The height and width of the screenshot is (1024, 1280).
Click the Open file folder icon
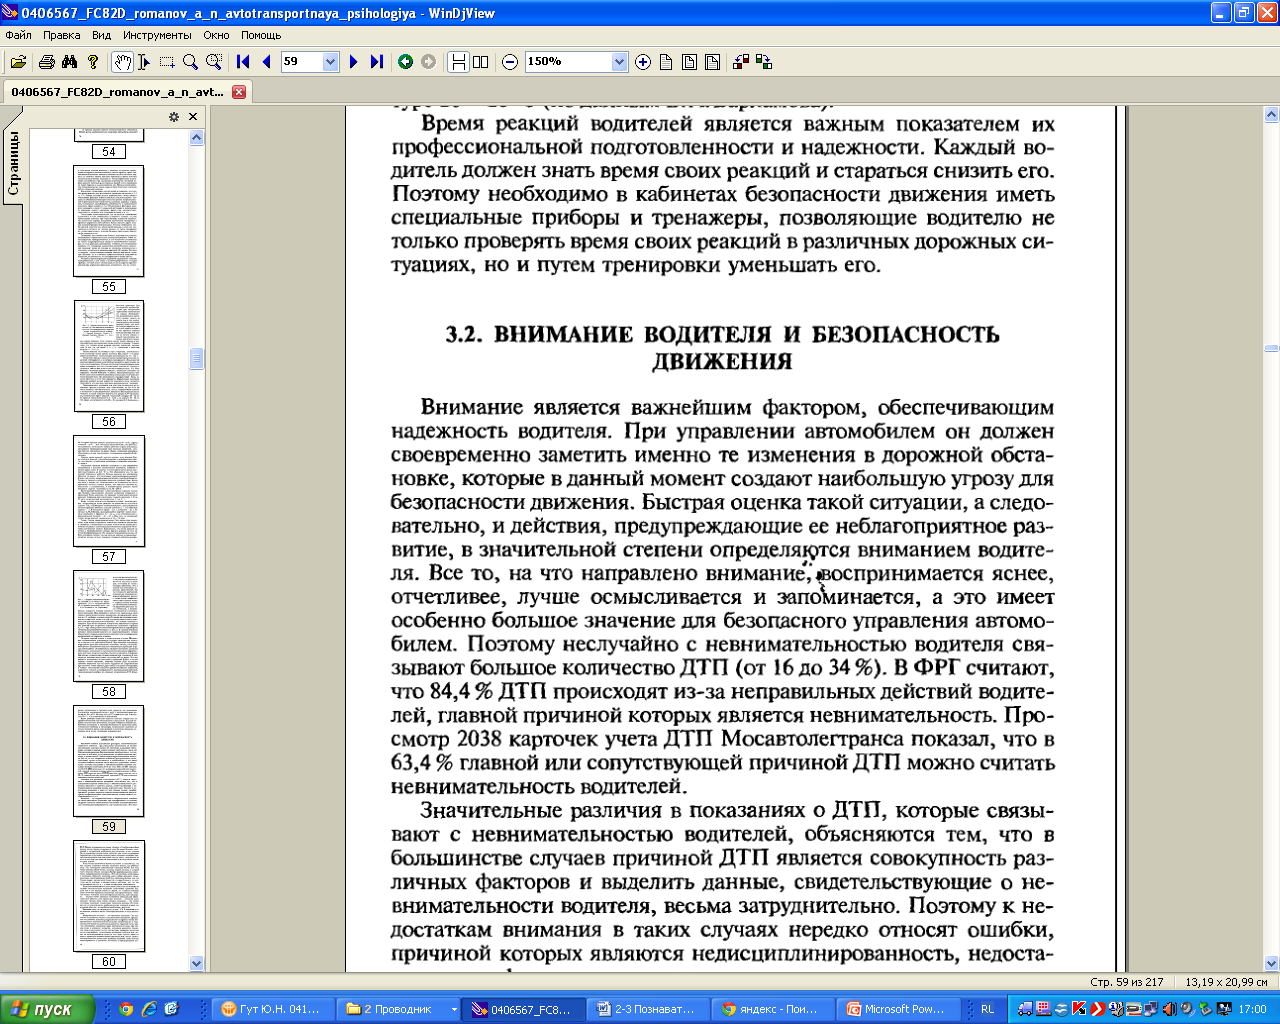coord(18,62)
